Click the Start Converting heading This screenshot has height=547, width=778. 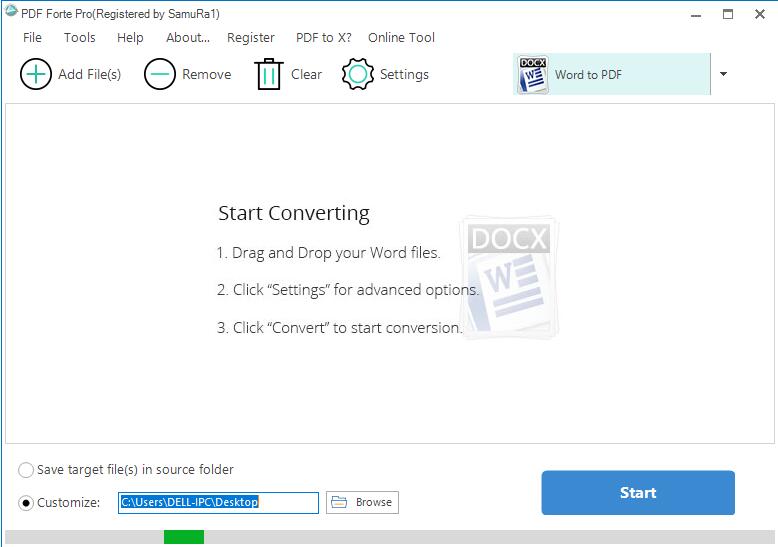pos(294,213)
